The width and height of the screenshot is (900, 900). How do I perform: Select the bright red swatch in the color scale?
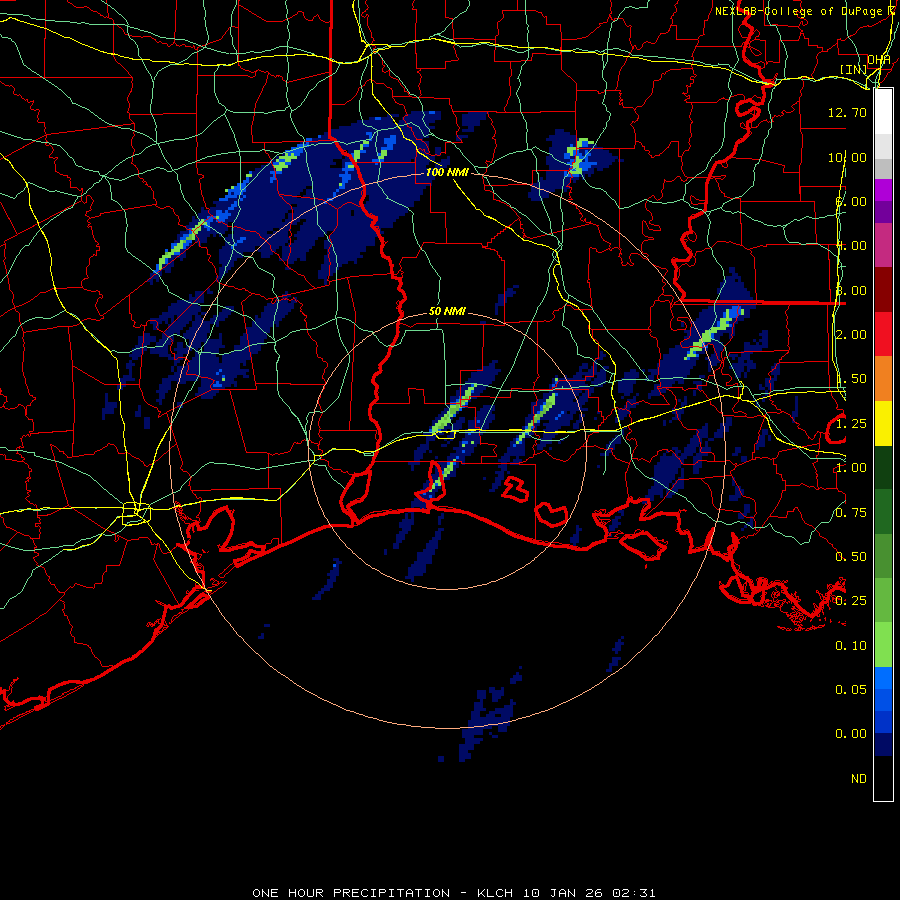(x=883, y=335)
